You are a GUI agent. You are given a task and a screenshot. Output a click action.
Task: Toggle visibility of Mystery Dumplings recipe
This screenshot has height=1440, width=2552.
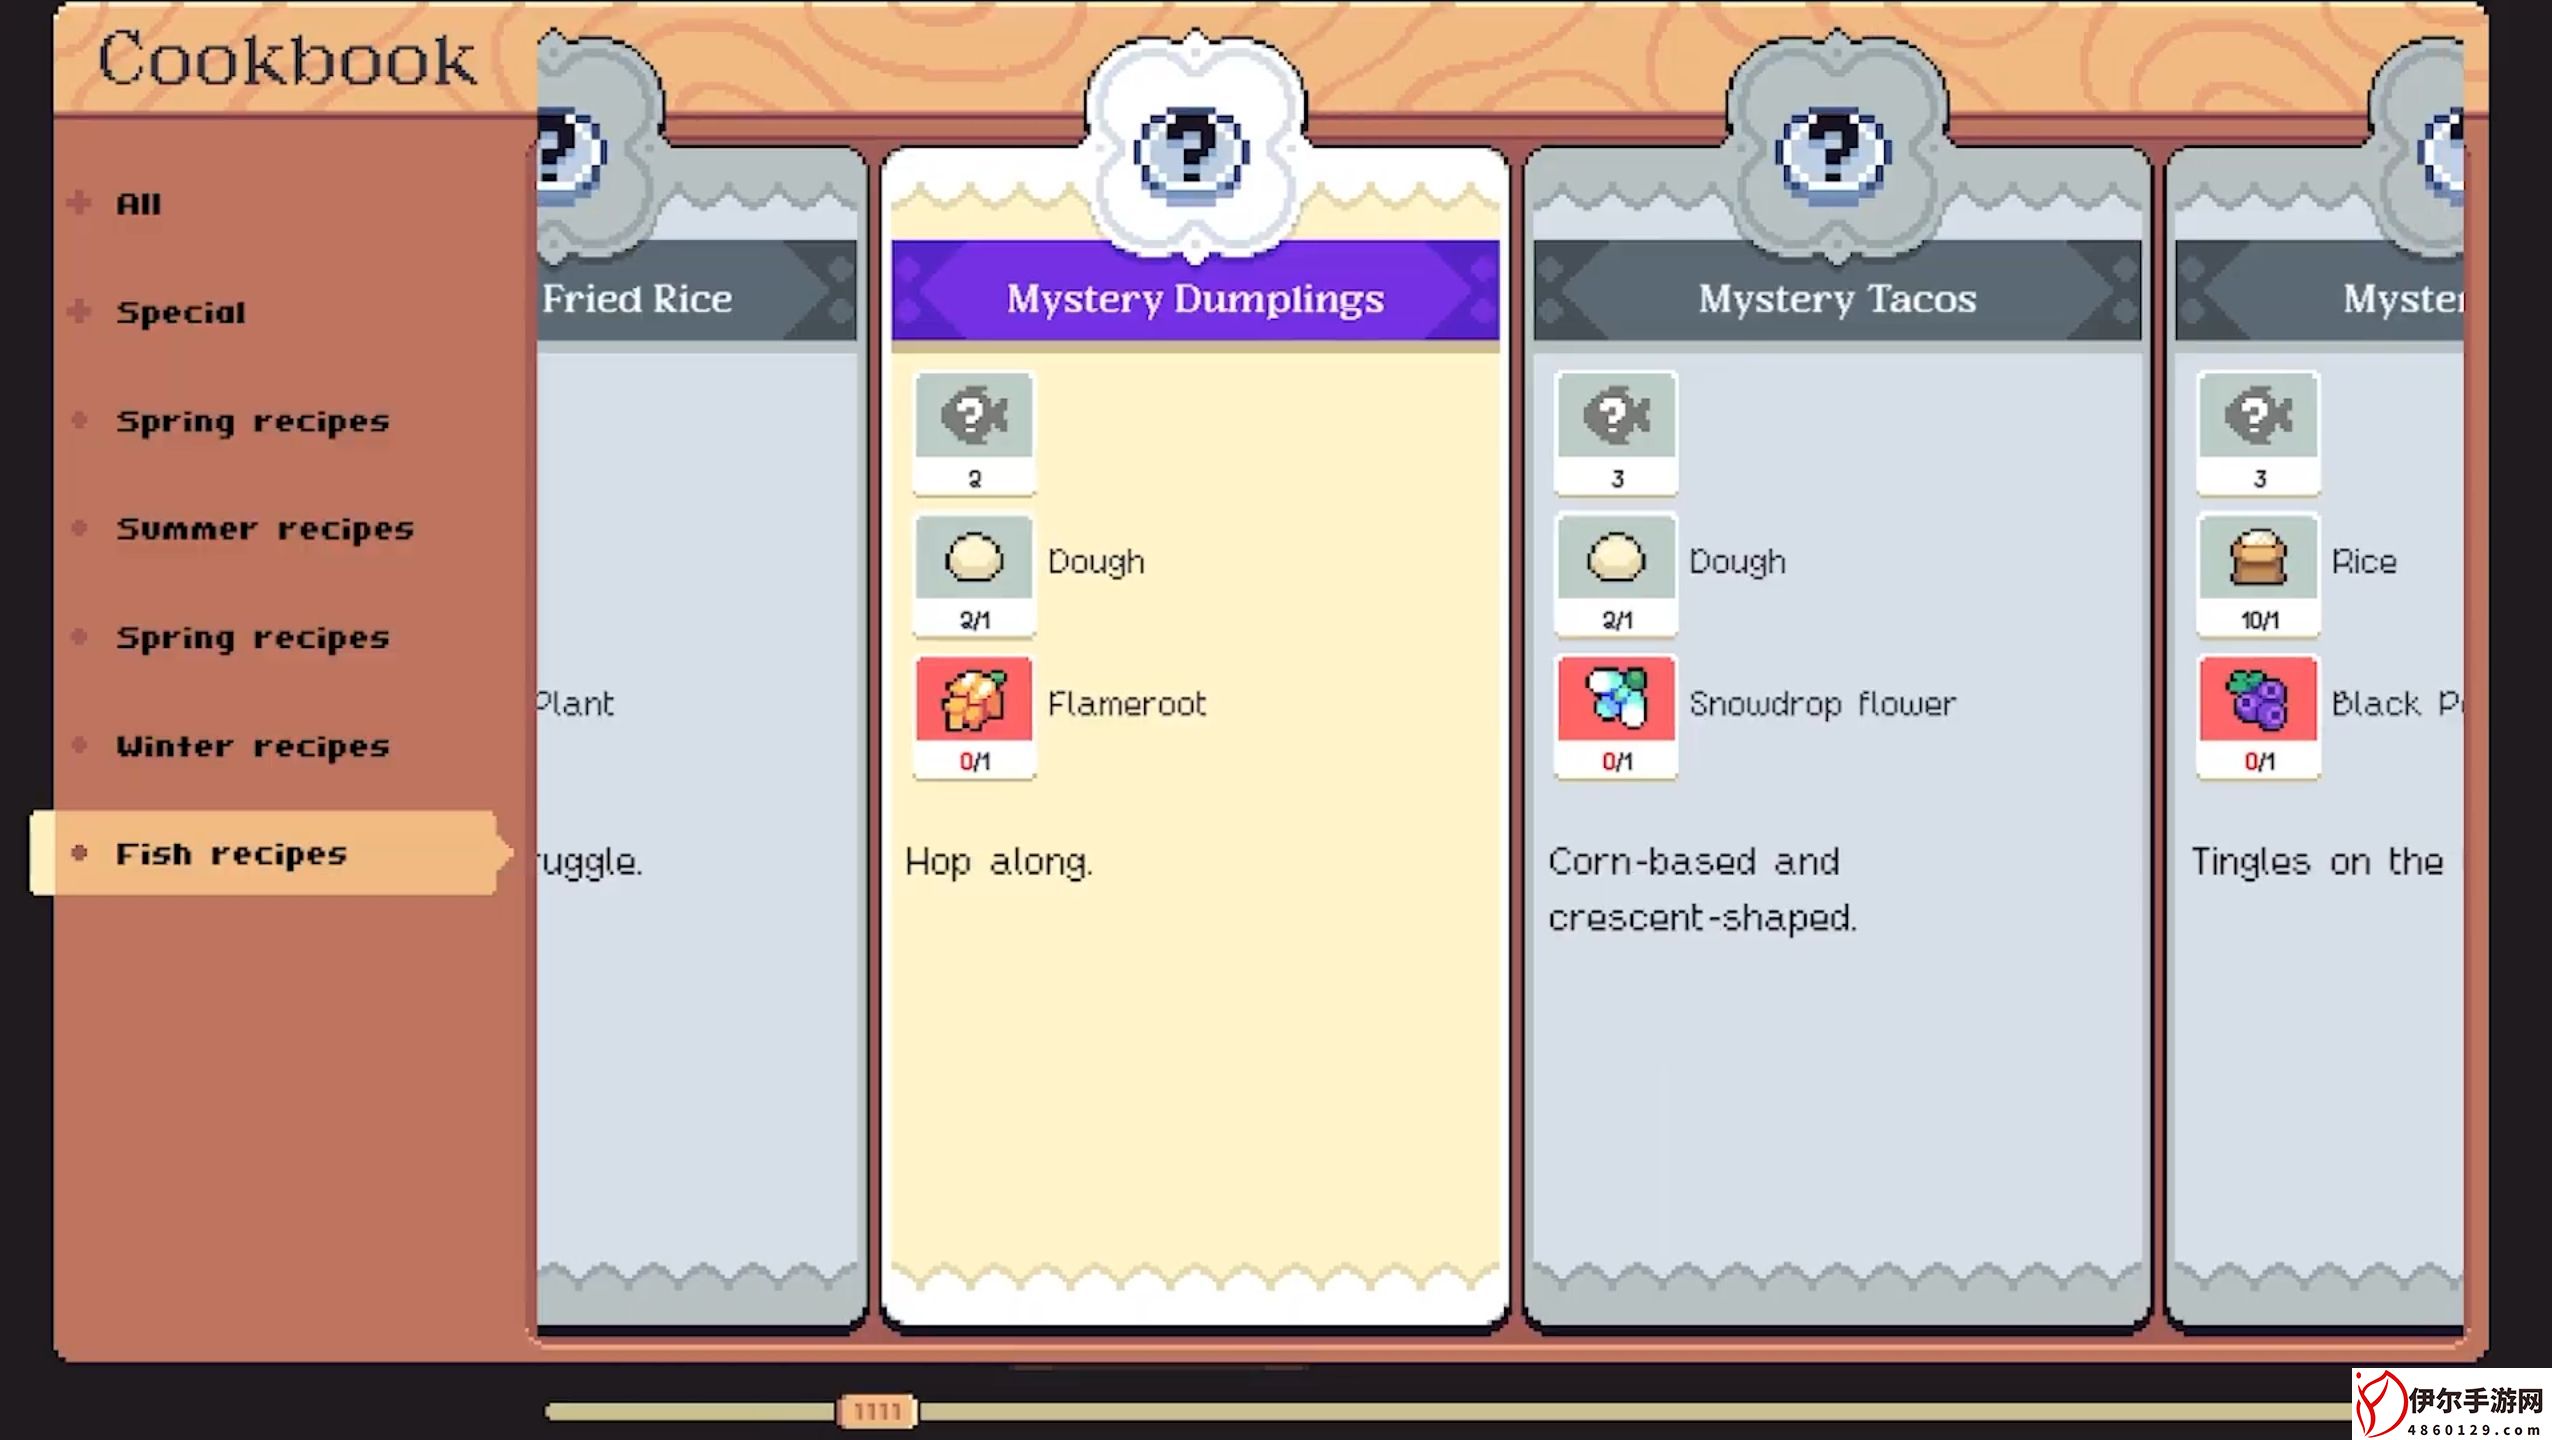1195,296
